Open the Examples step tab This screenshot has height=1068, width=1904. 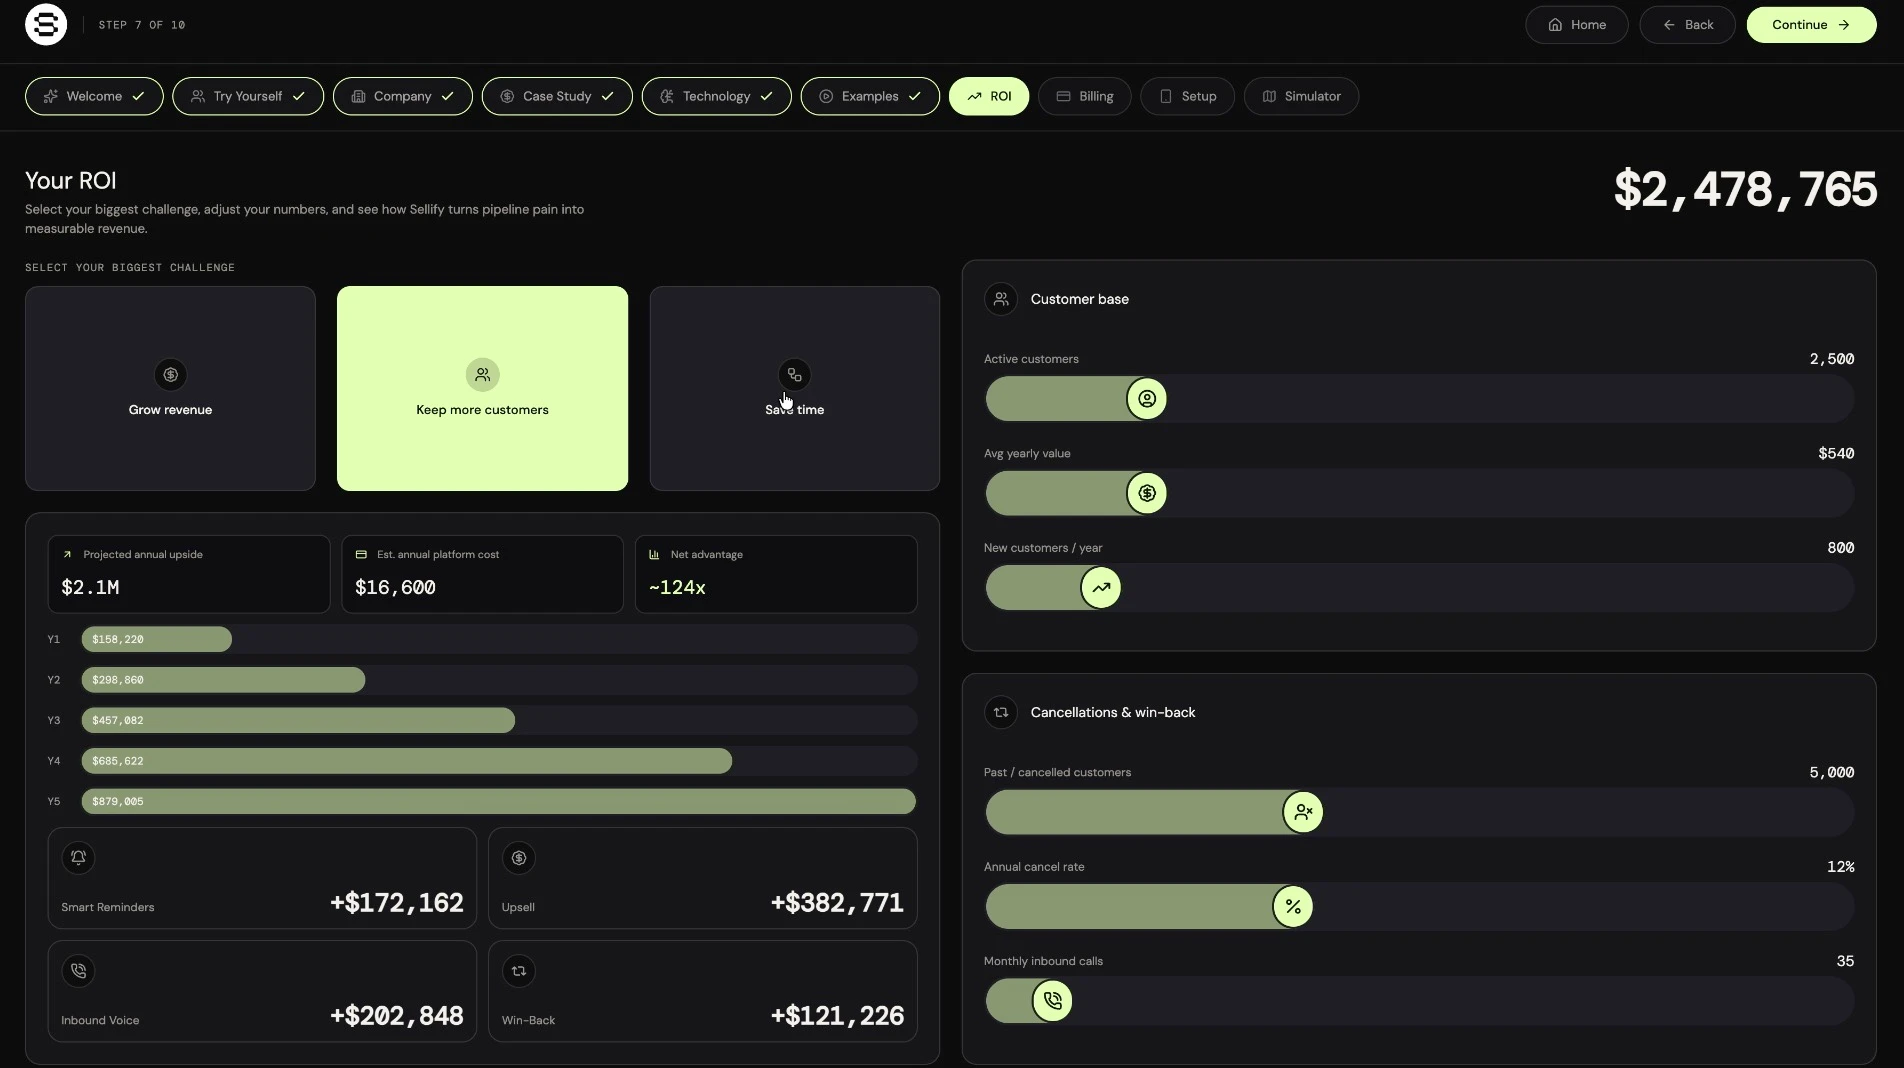tap(870, 96)
